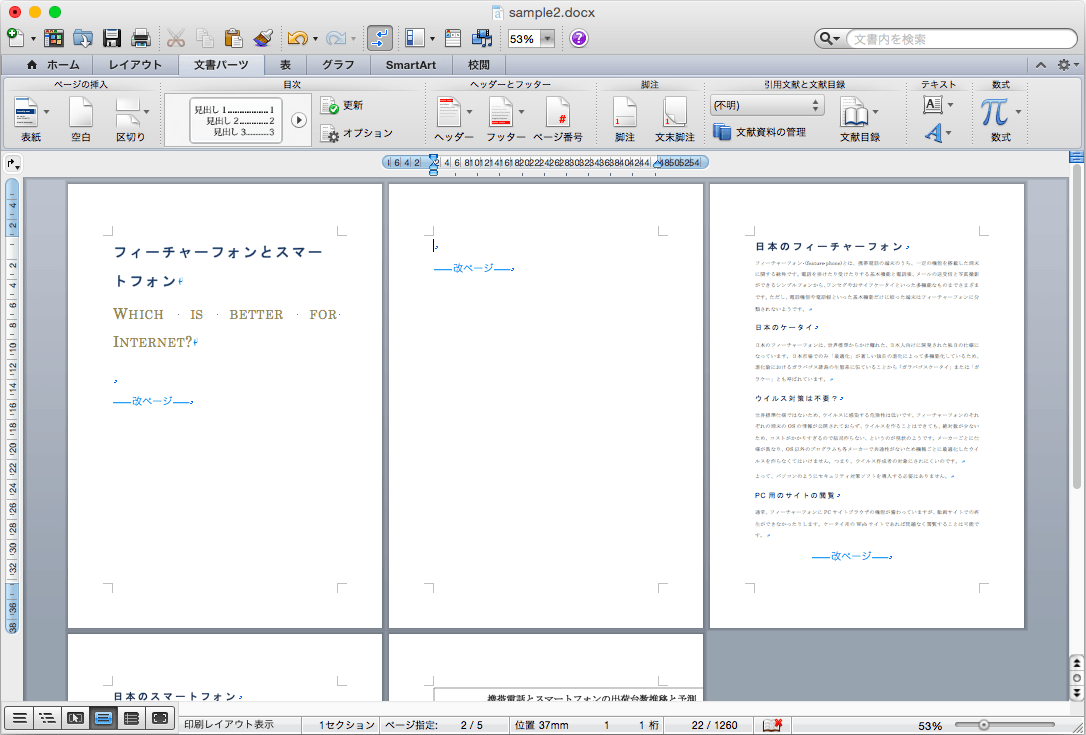This screenshot has width=1086, height=735.
Task: Open the zoom 53% dropdown
Action: (x=547, y=39)
